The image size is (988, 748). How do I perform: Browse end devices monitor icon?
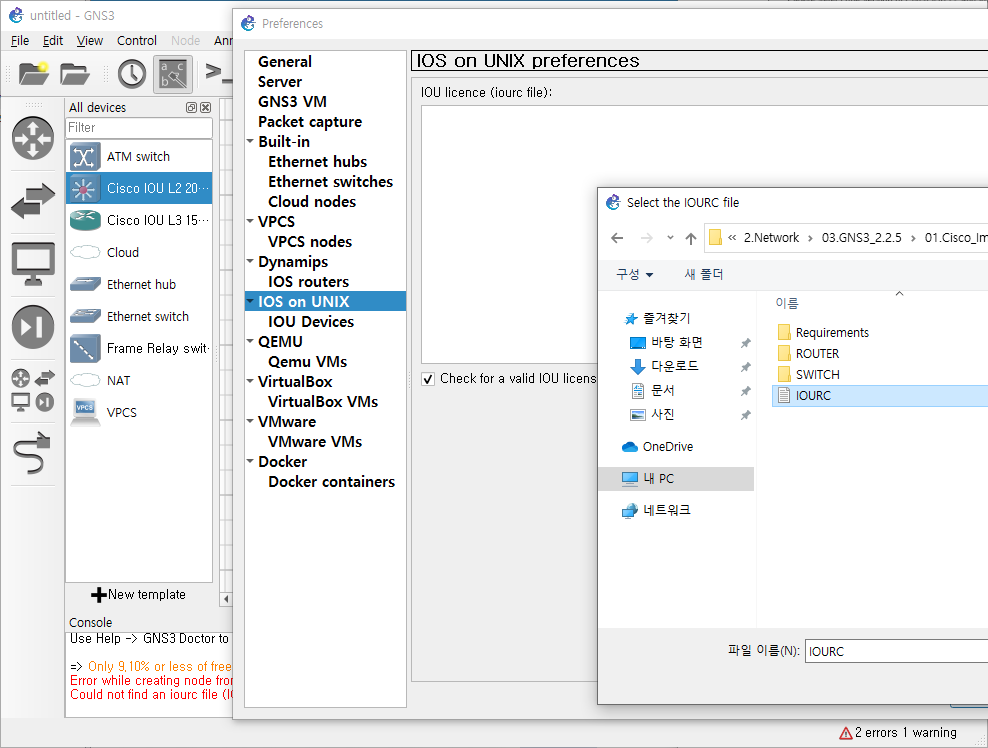[x=33, y=263]
